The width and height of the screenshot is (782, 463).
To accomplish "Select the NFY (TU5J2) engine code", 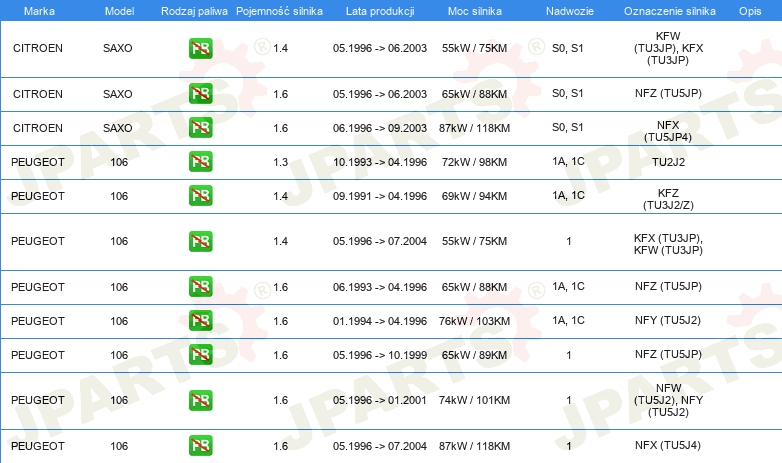I will point(668,320).
